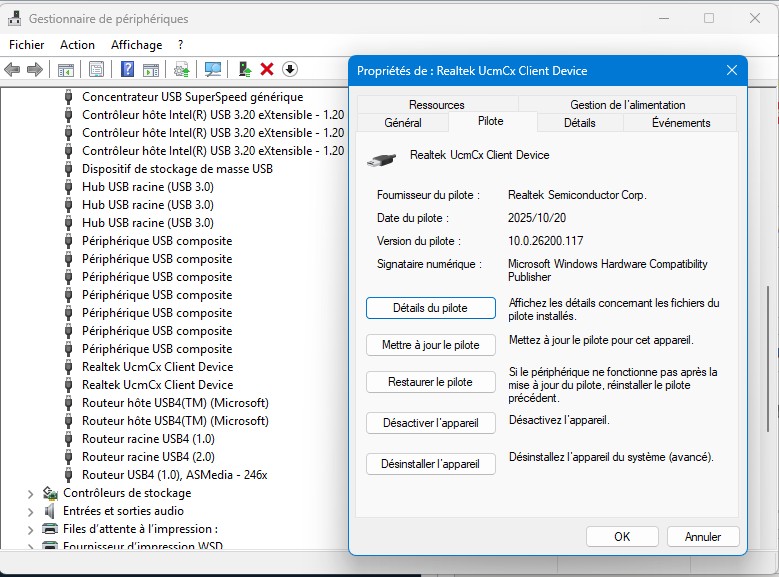
Task: Click the red X uninstall device icon
Action: 267,69
